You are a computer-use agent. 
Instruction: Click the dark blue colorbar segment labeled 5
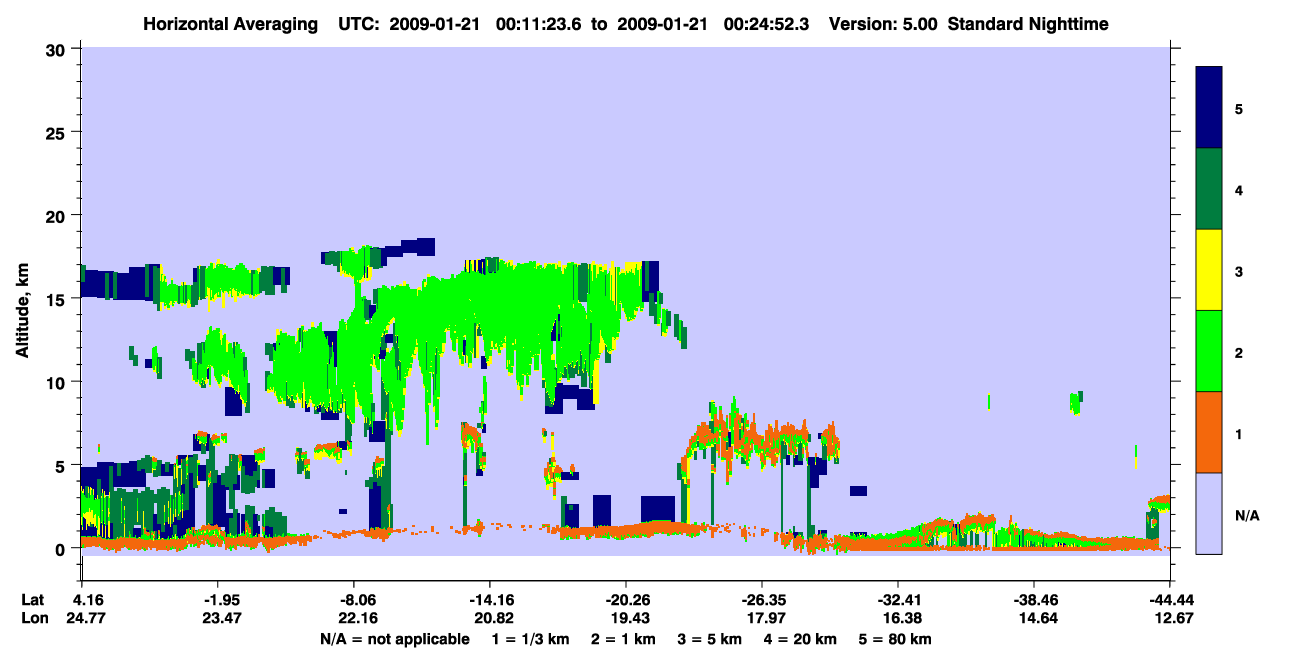(1209, 107)
